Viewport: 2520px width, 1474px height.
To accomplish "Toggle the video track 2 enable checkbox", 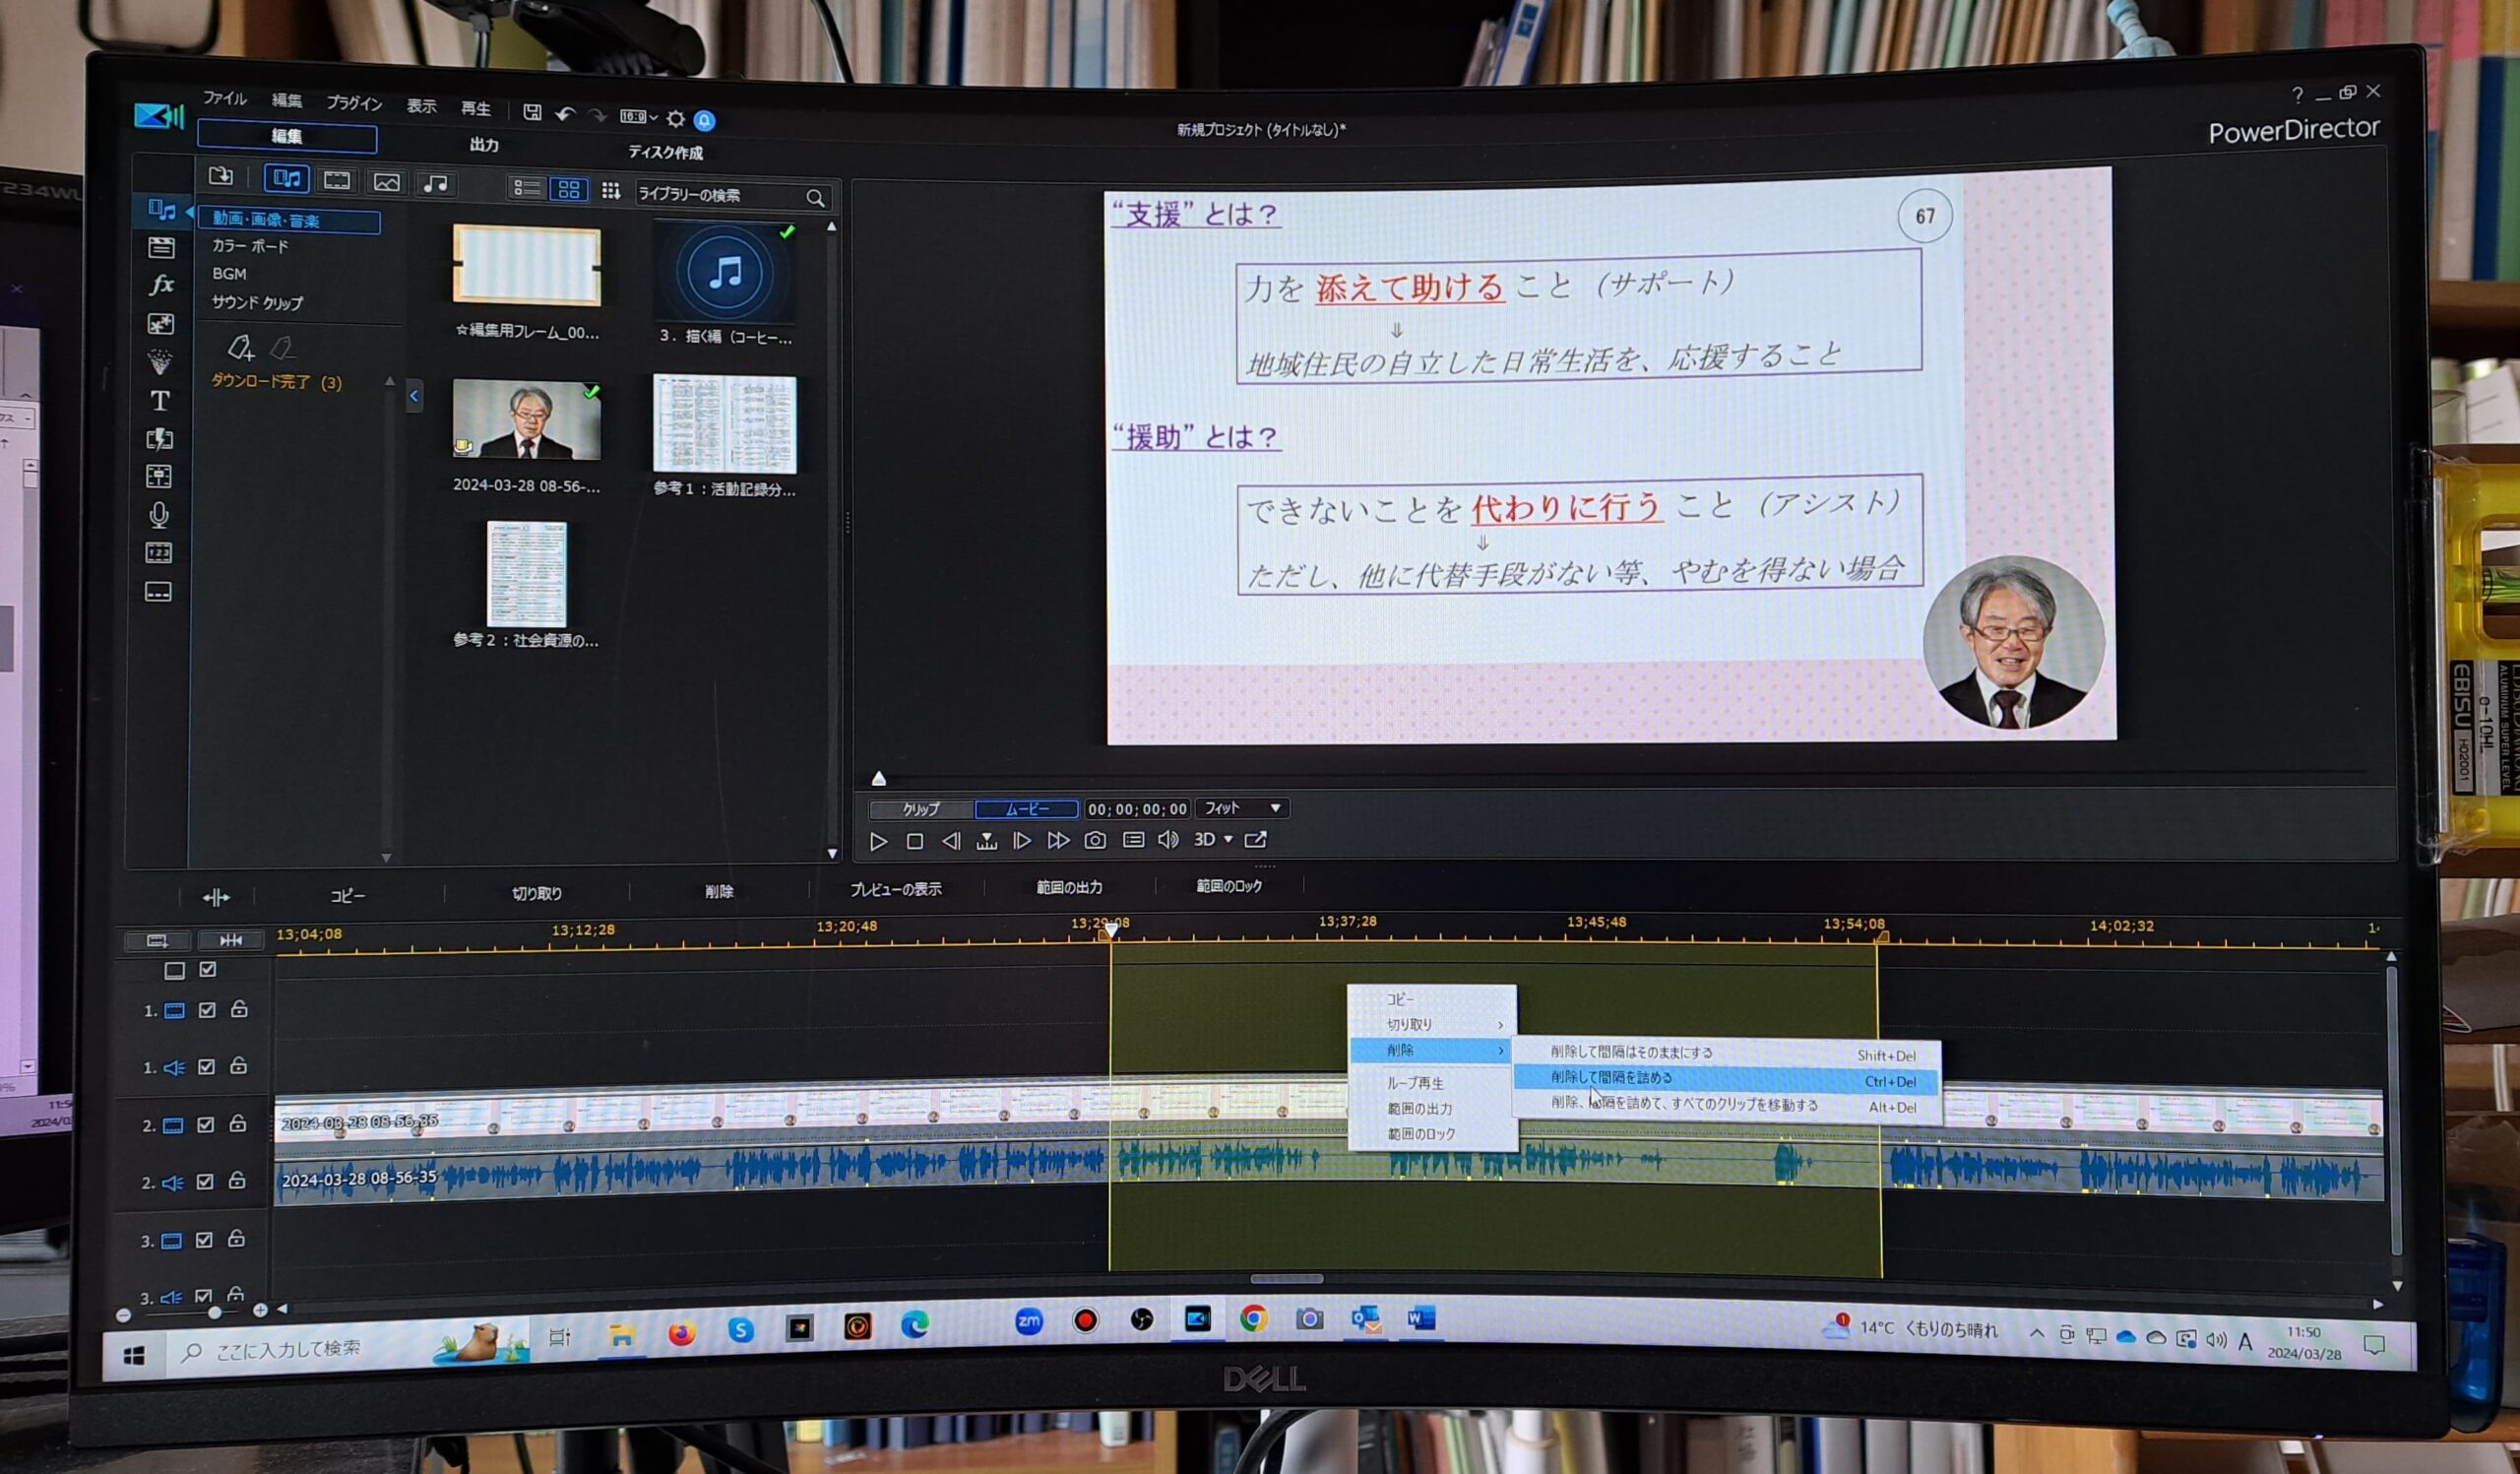I will (205, 1125).
